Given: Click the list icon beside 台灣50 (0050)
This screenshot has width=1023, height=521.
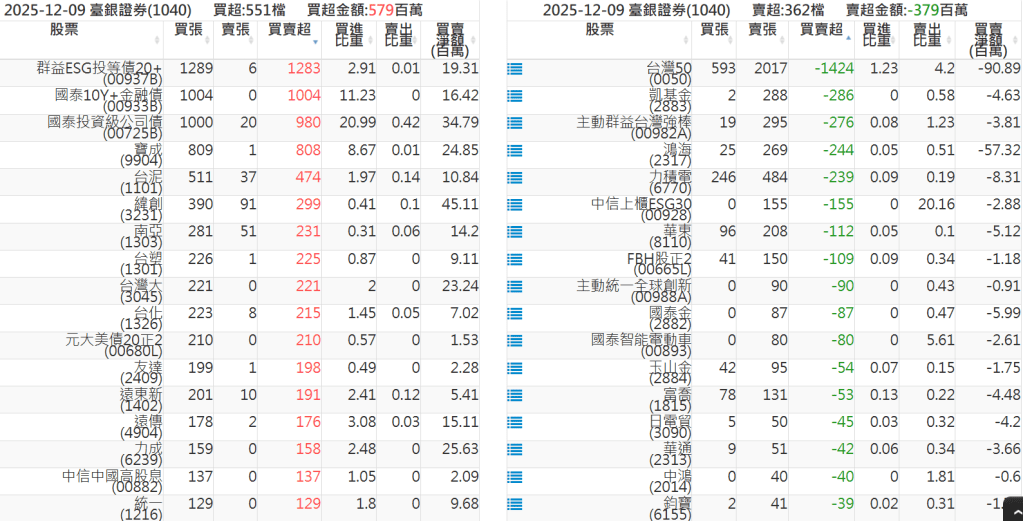Looking at the screenshot, I should tap(515, 70).
